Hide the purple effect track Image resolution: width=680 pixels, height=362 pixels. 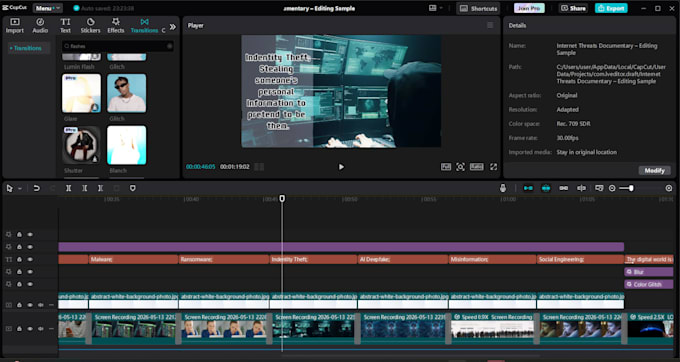coord(30,247)
